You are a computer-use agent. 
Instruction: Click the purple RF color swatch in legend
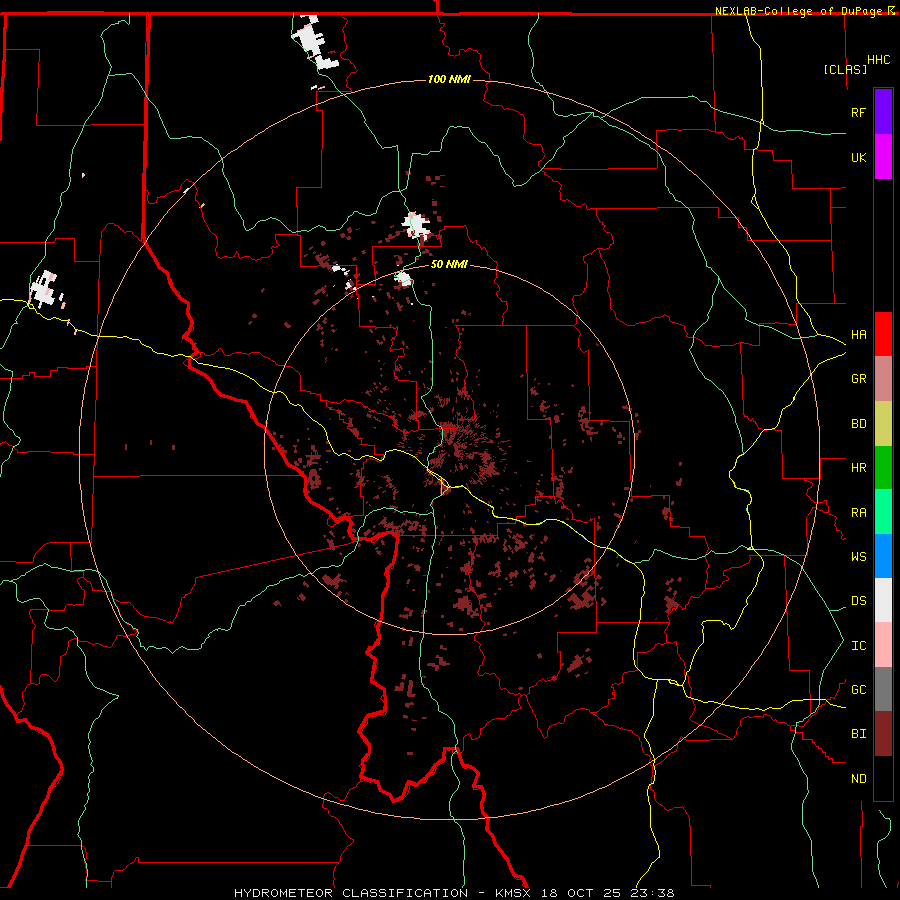[x=883, y=112]
